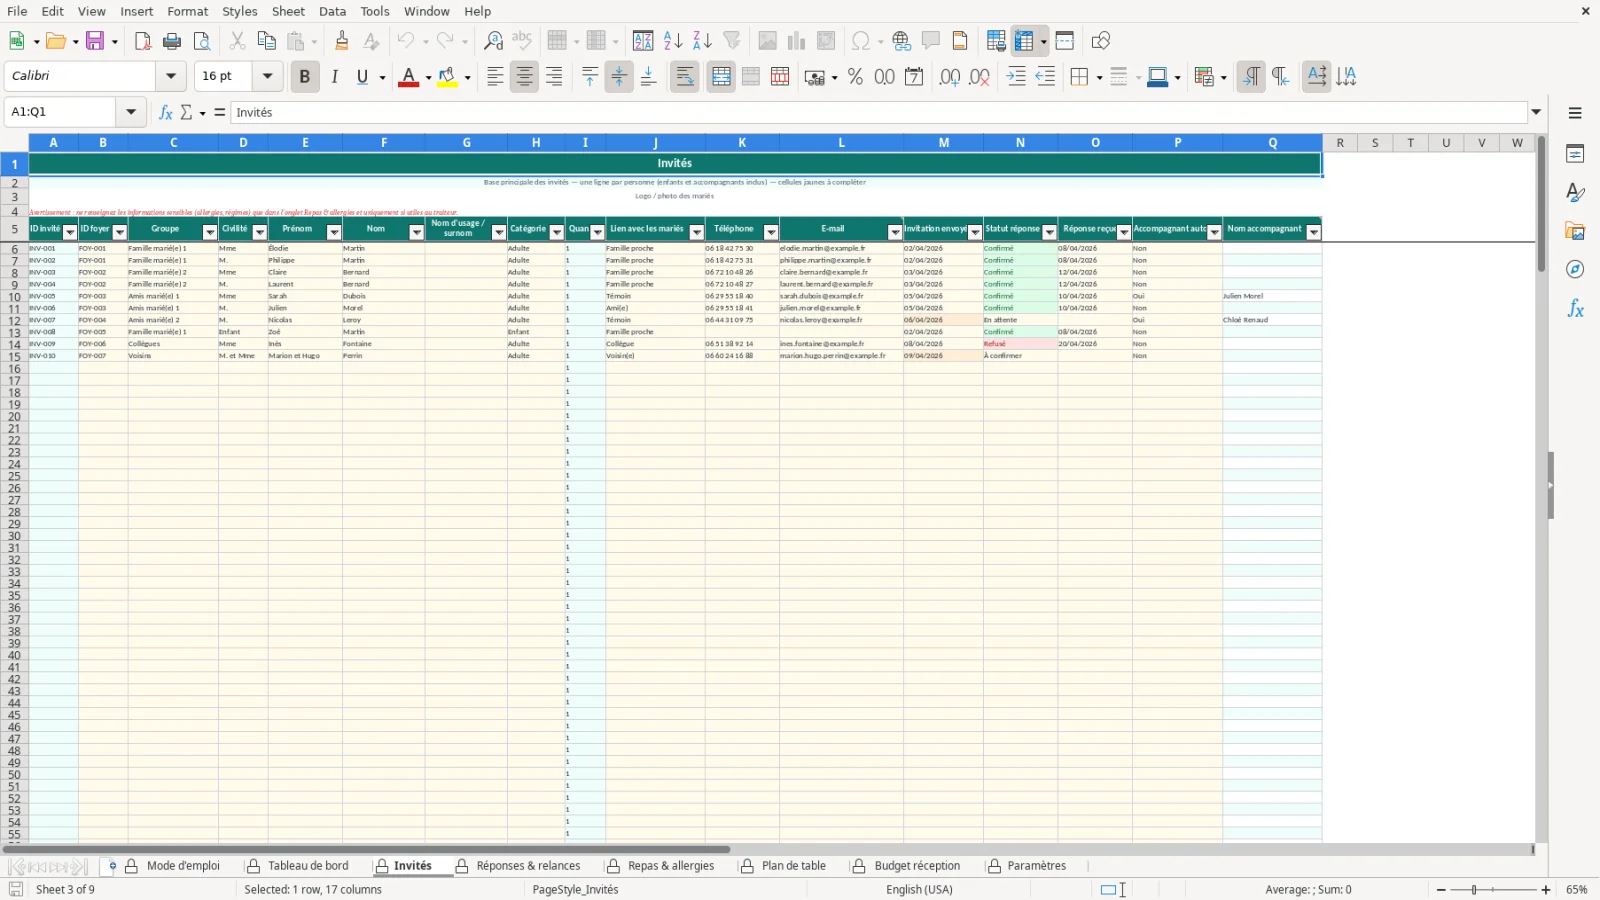Image resolution: width=1600 pixels, height=900 pixels.
Task: Open the Tools menu
Action: (375, 11)
